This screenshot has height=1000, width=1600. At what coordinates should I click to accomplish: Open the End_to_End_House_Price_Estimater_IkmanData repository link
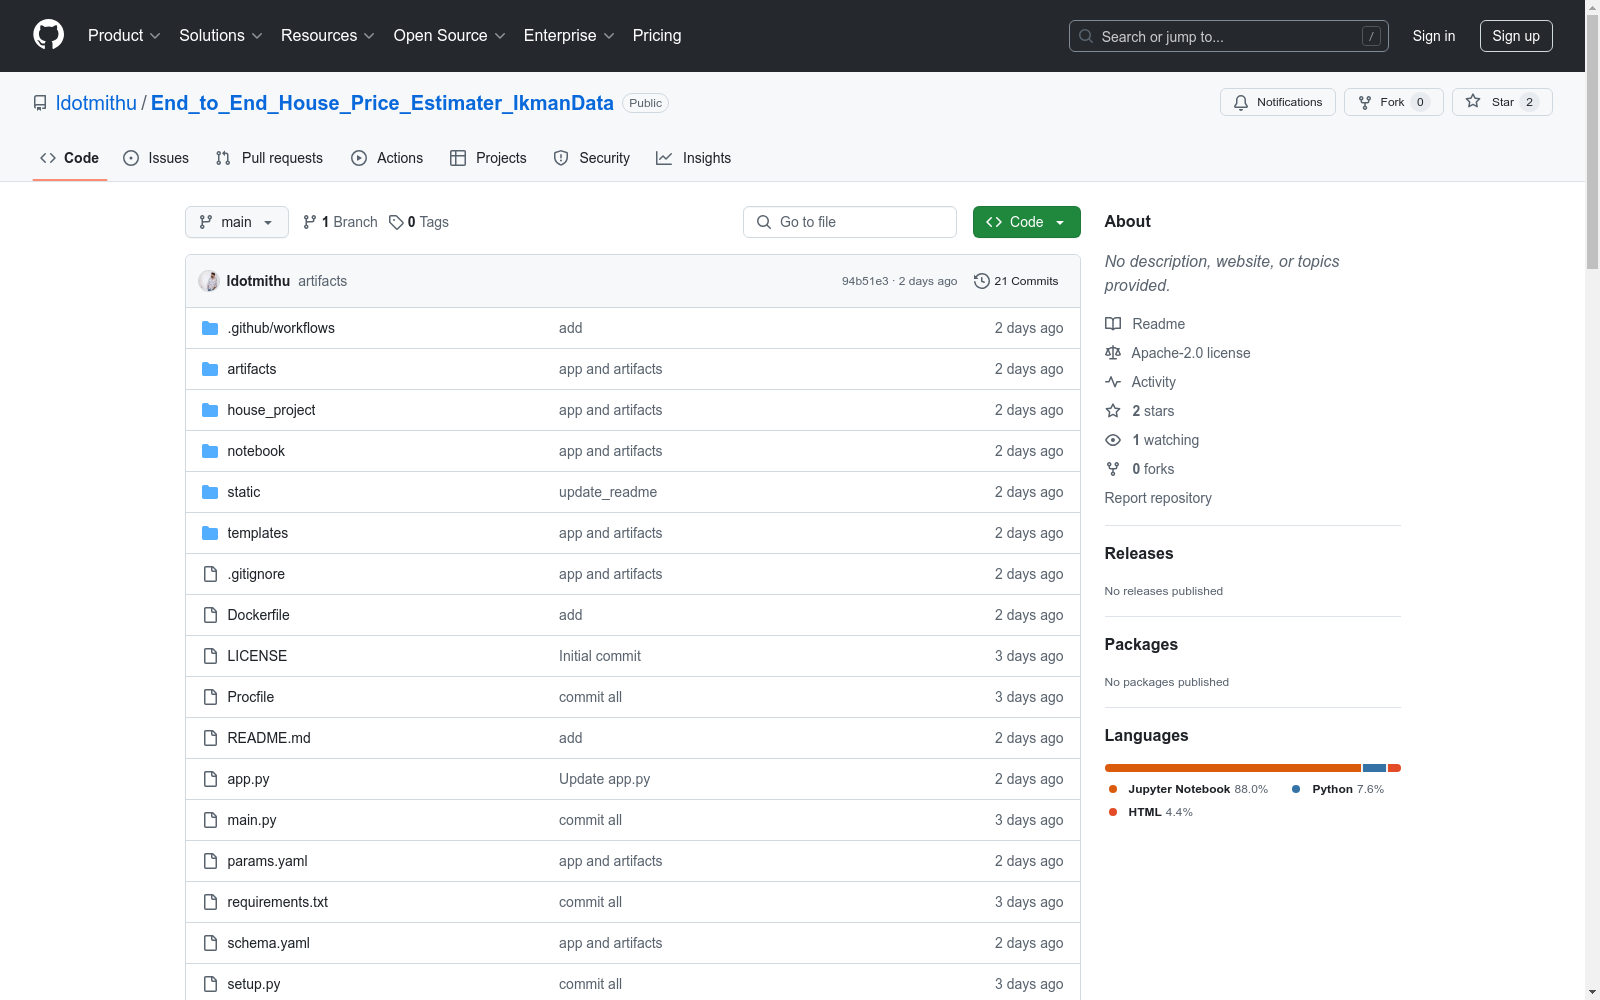point(382,103)
